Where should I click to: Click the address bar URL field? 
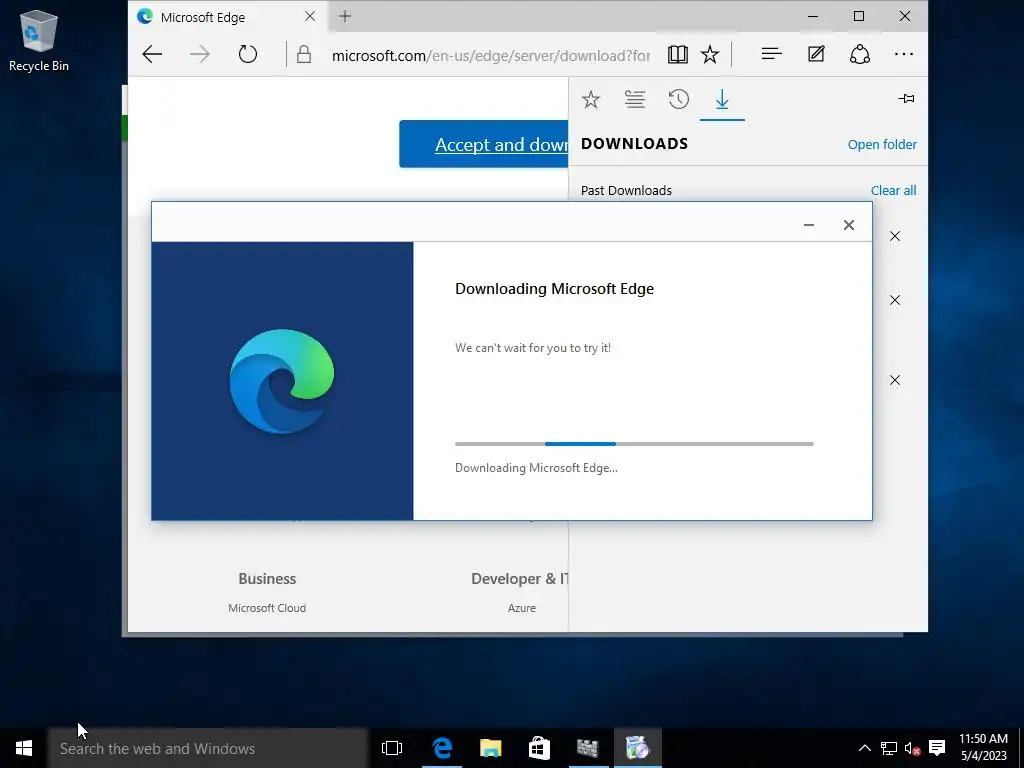(490, 55)
